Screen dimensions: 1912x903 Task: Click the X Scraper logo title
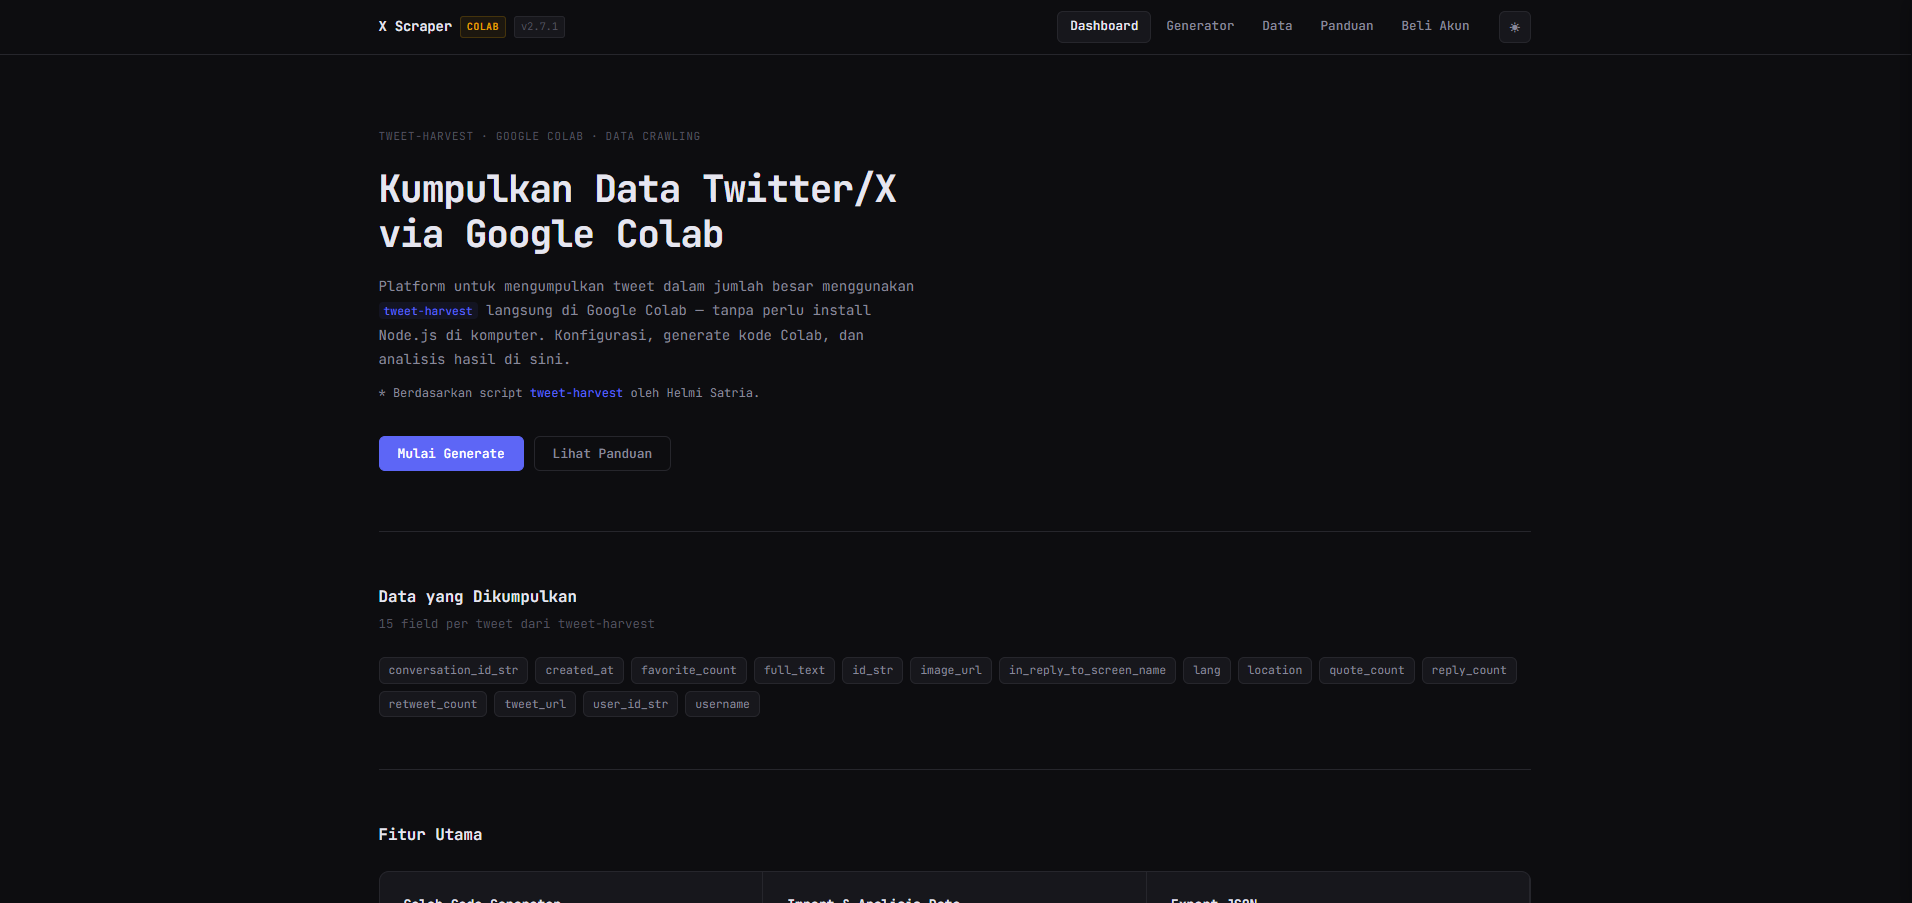[x=415, y=26]
